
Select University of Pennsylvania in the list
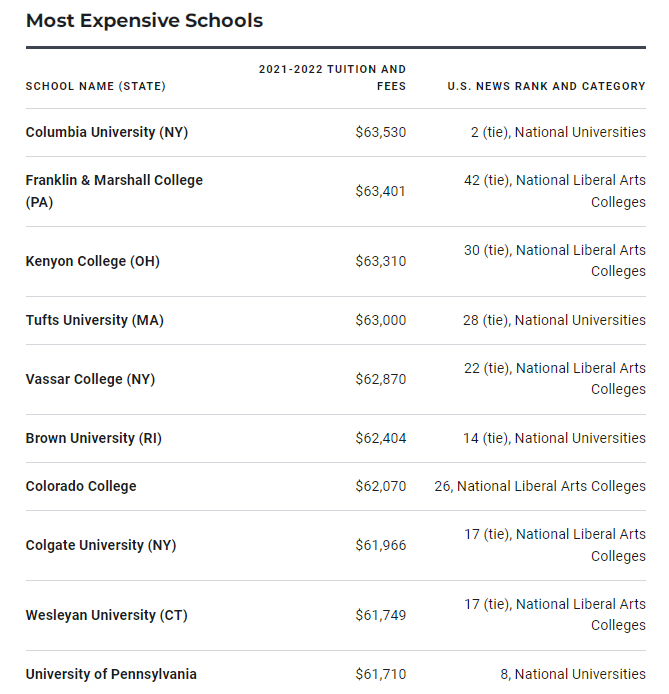(111, 674)
